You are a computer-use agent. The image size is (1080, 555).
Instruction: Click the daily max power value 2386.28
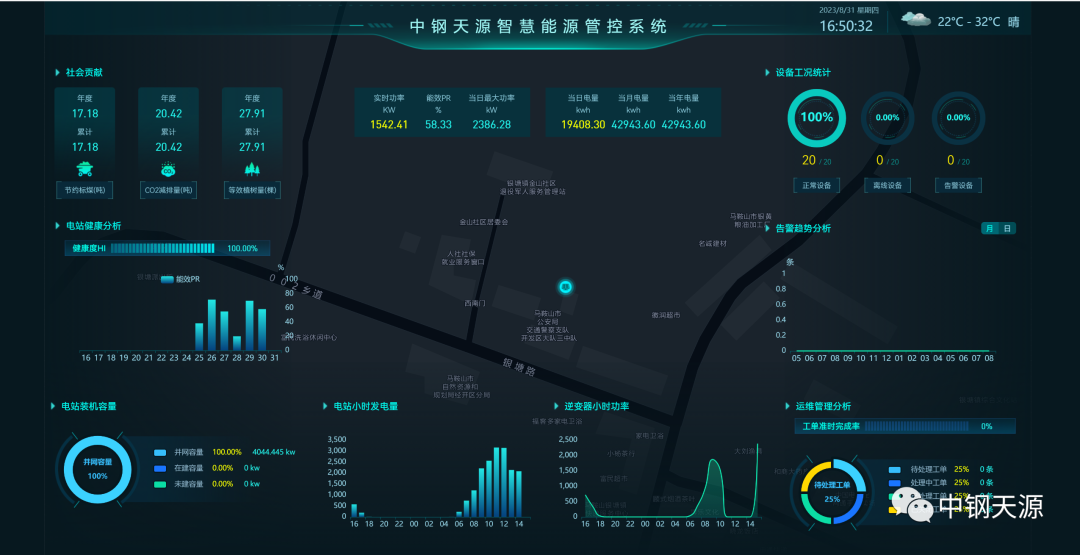(x=491, y=125)
